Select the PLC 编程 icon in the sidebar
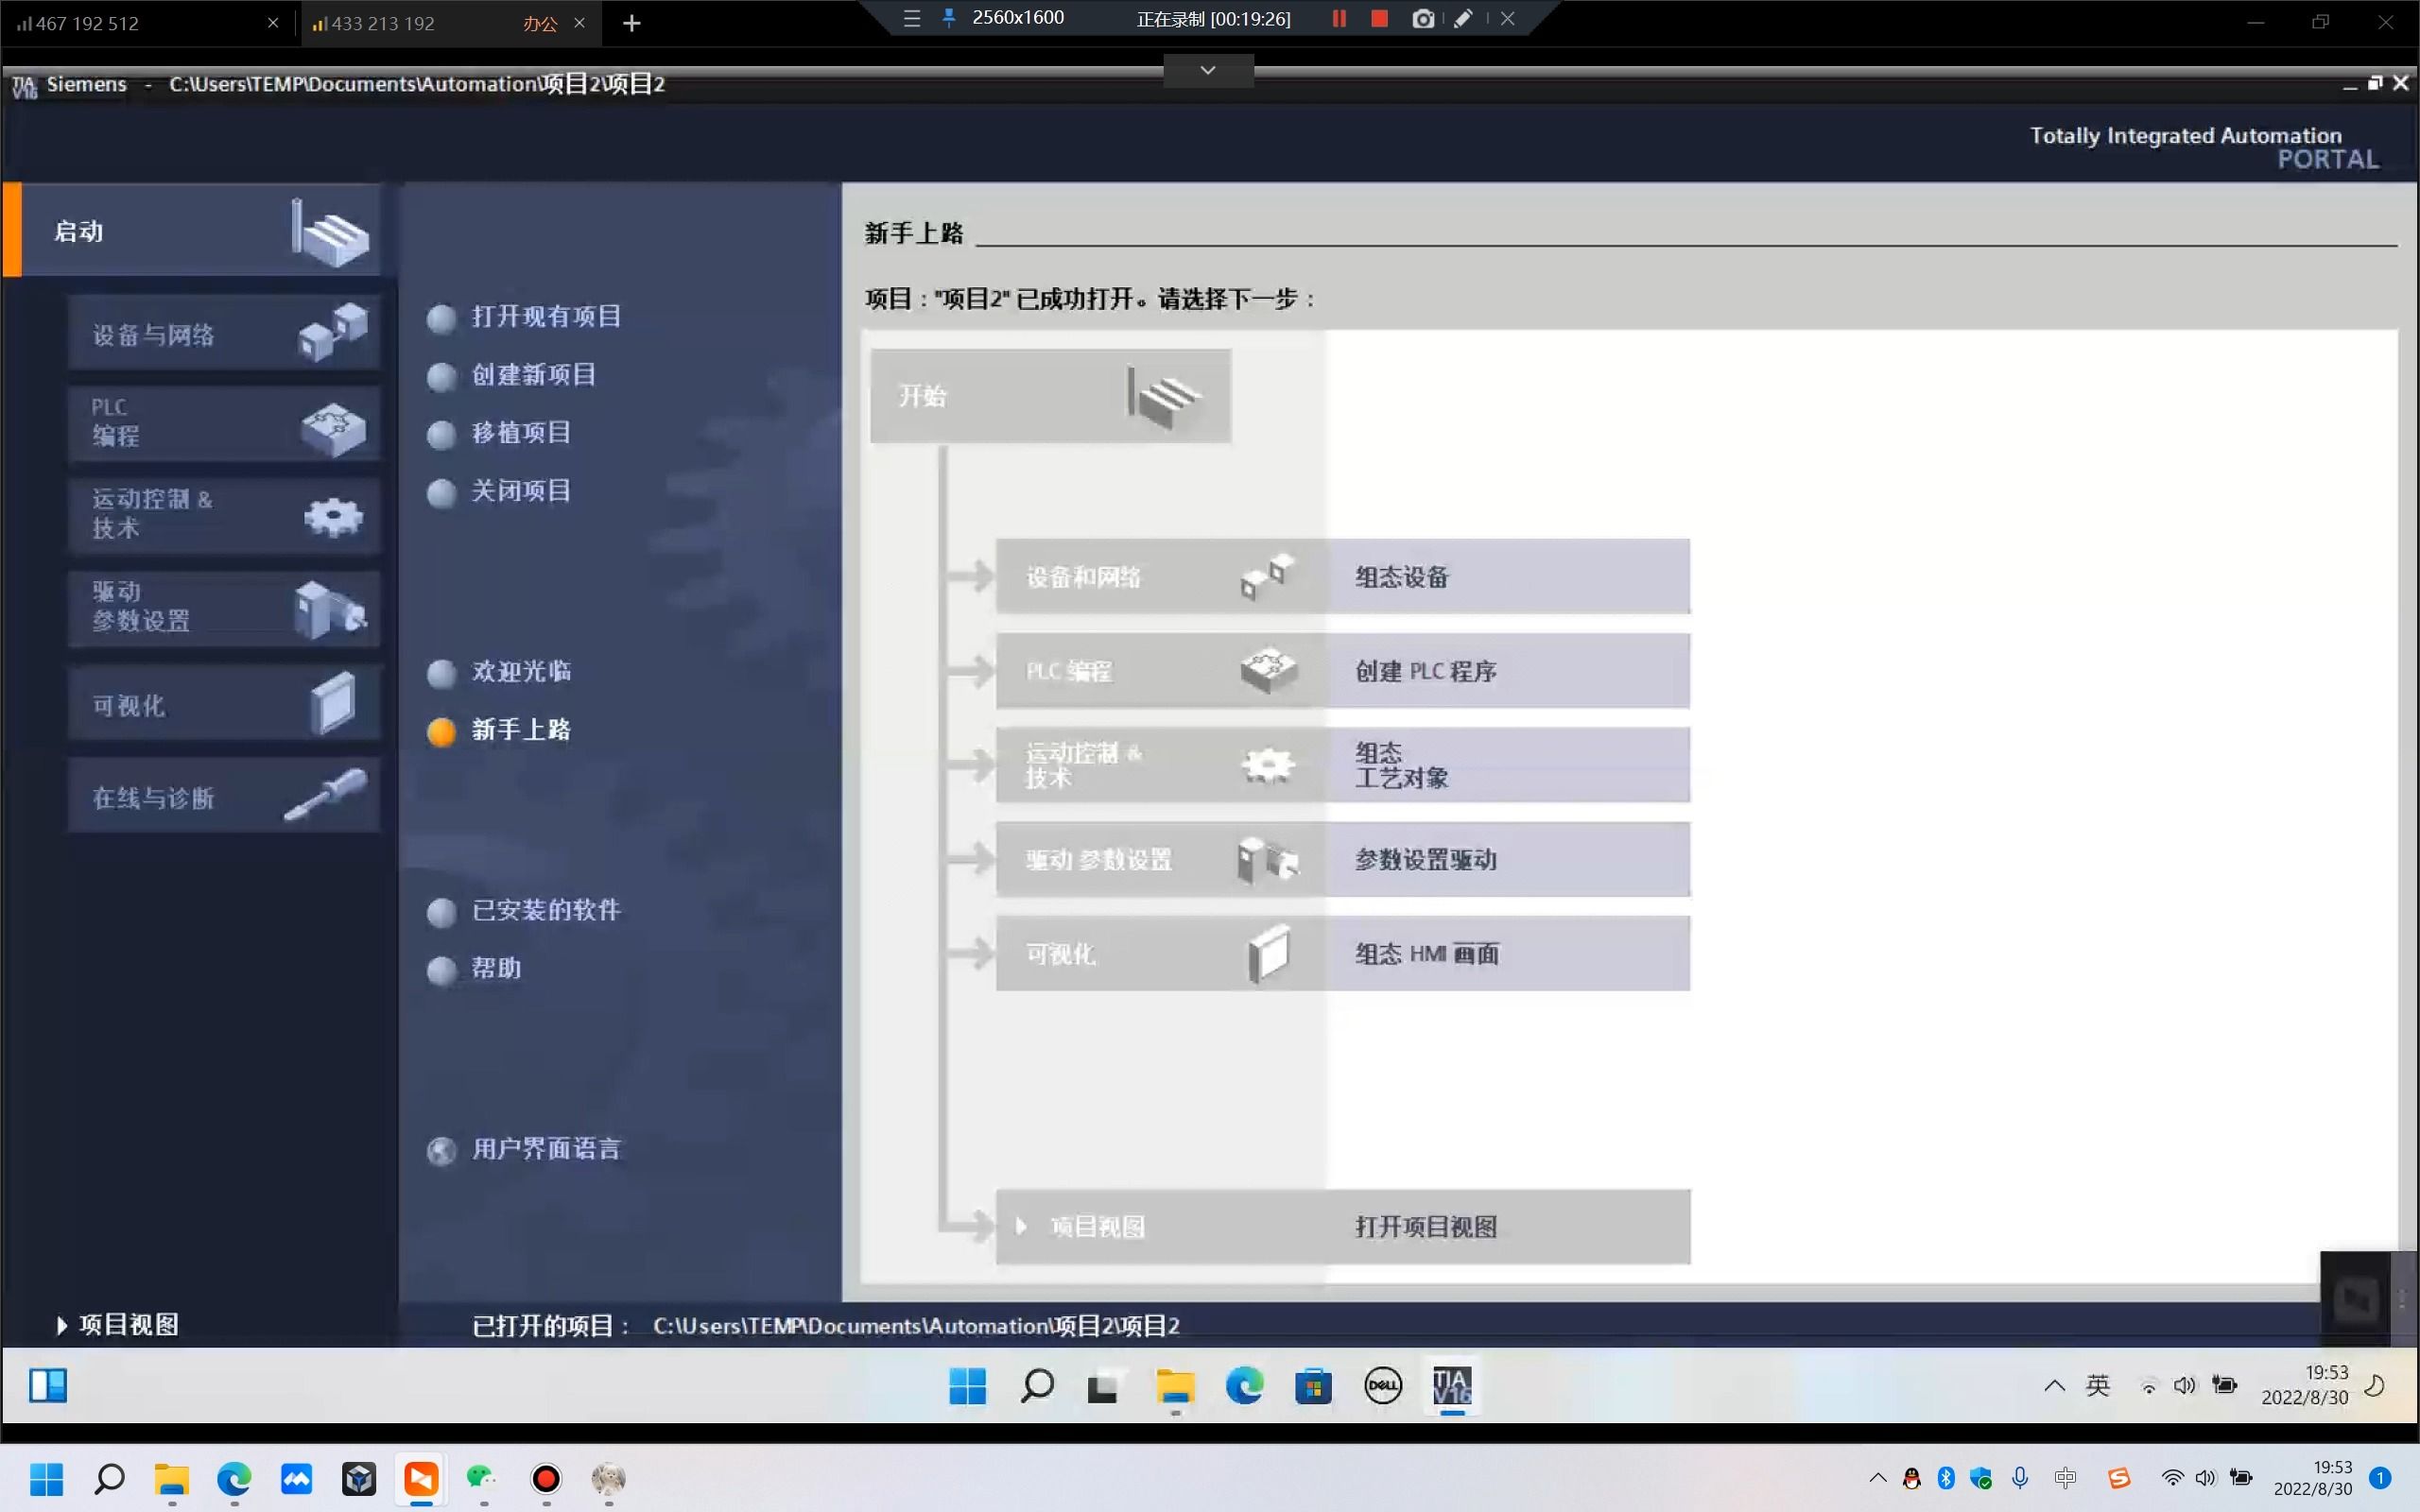 [332, 424]
